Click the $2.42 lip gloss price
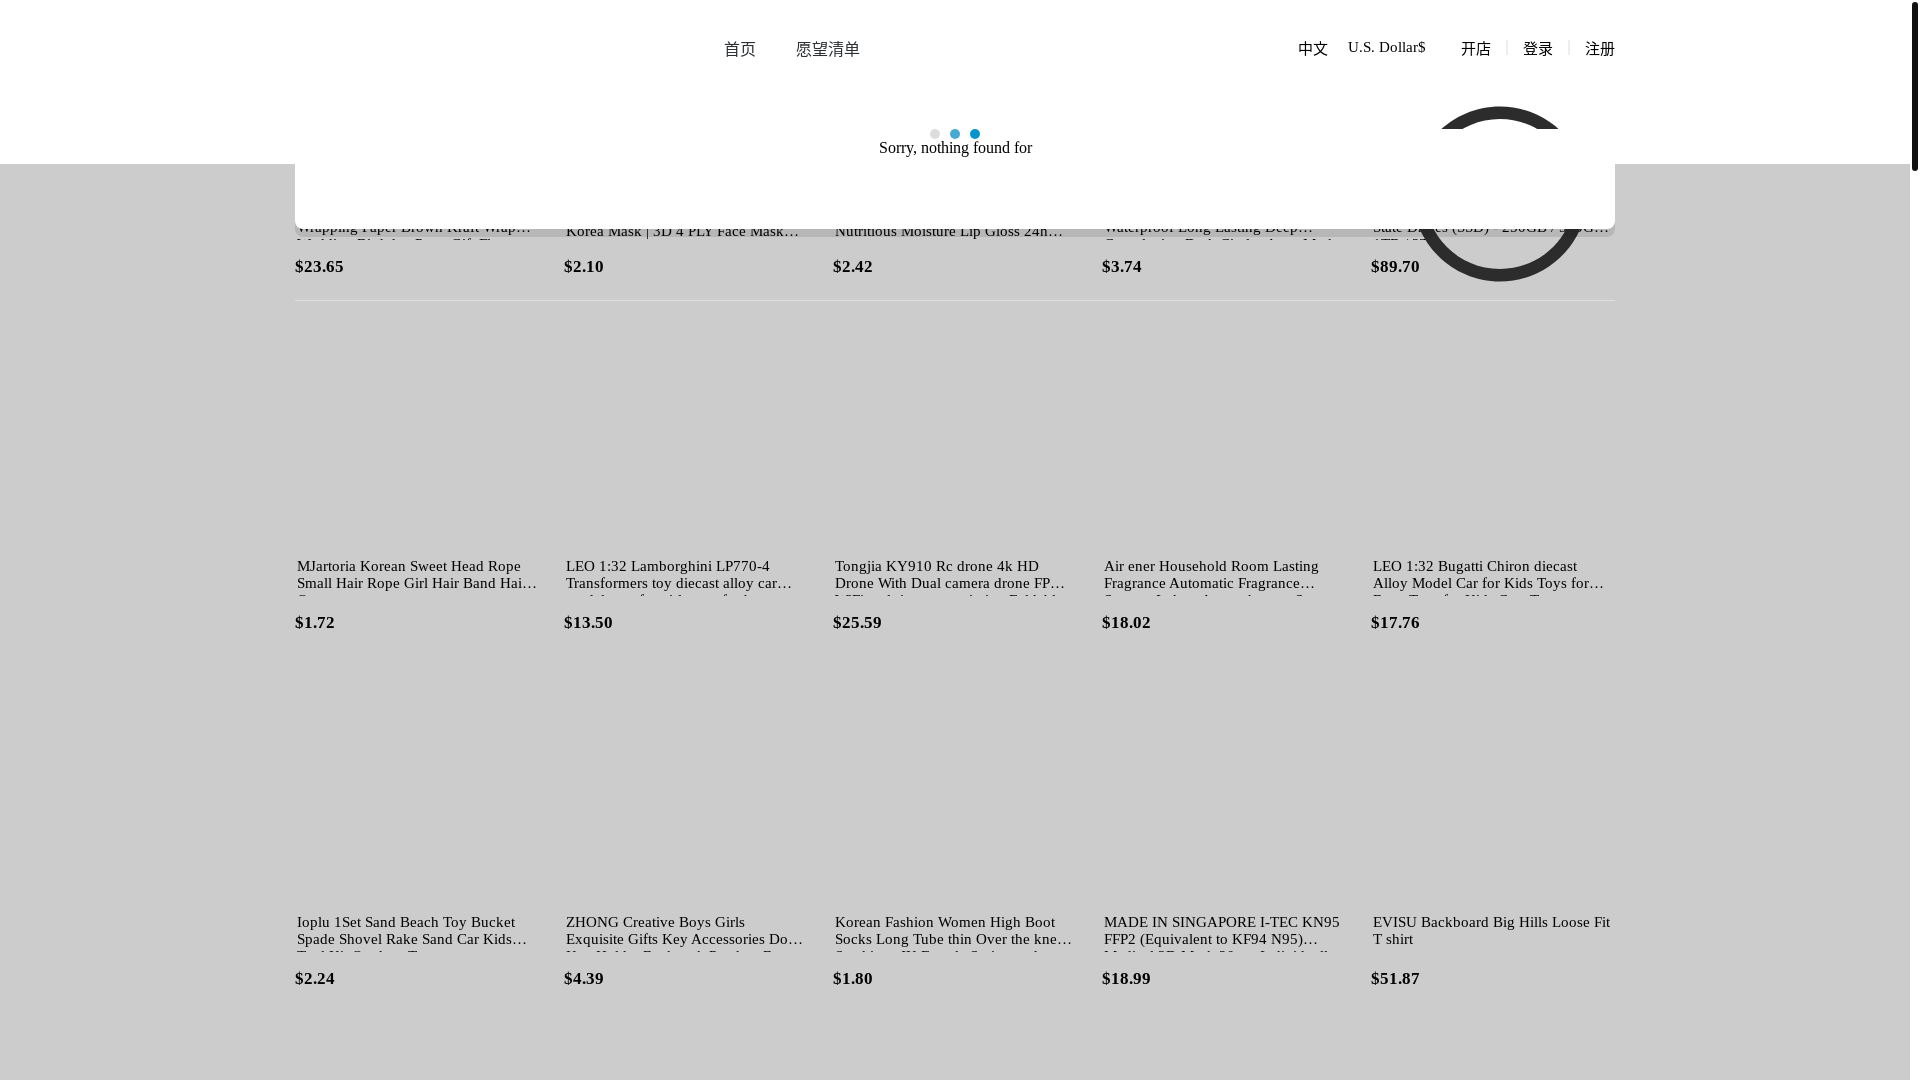1920x1080 pixels. tap(853, 267)
